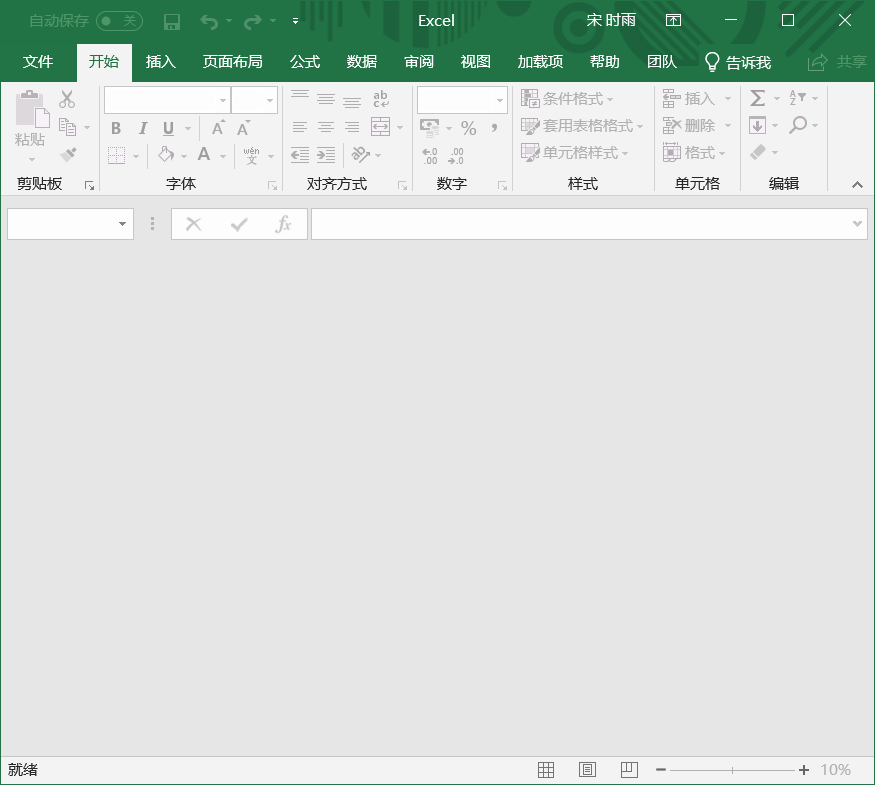
Task: Toggle Bold formatting
Action: pyautogui.click(x=116, y=128)
